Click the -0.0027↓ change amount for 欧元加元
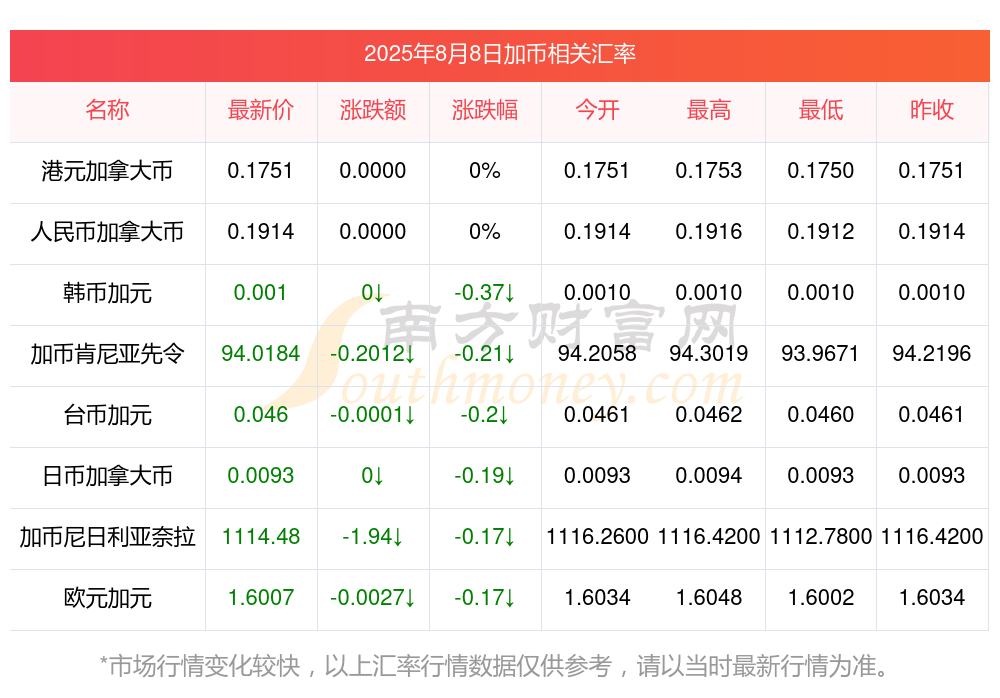The image size is (1000, 698). [x=372, y=597]
